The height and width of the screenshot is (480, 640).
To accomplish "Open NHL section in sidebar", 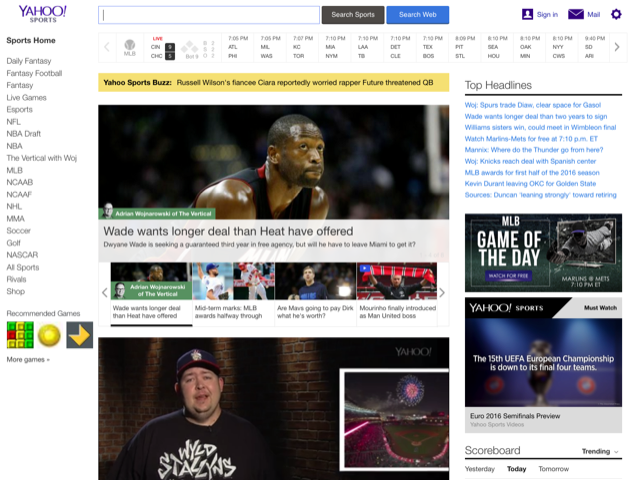I will point(14,206).
